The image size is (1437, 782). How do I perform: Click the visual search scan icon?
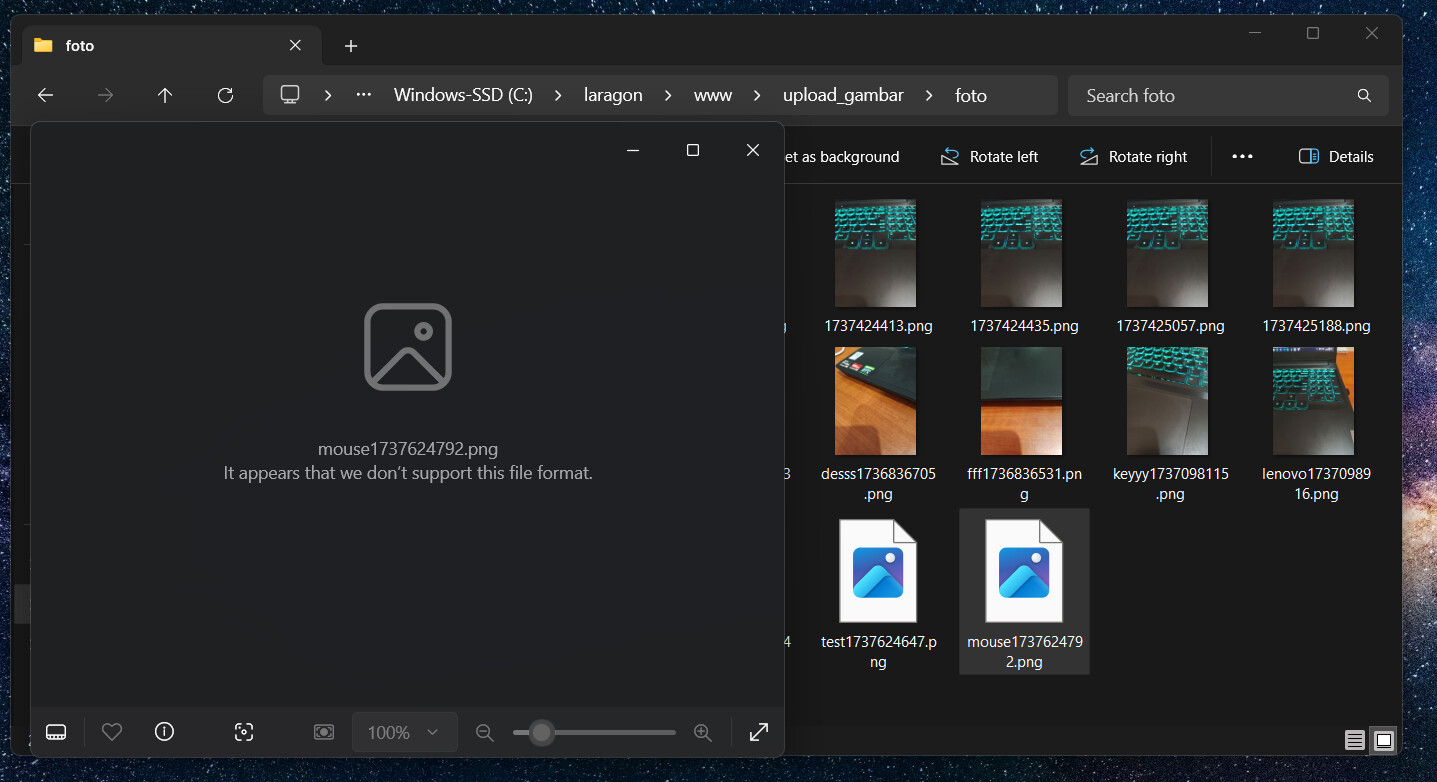244,732
